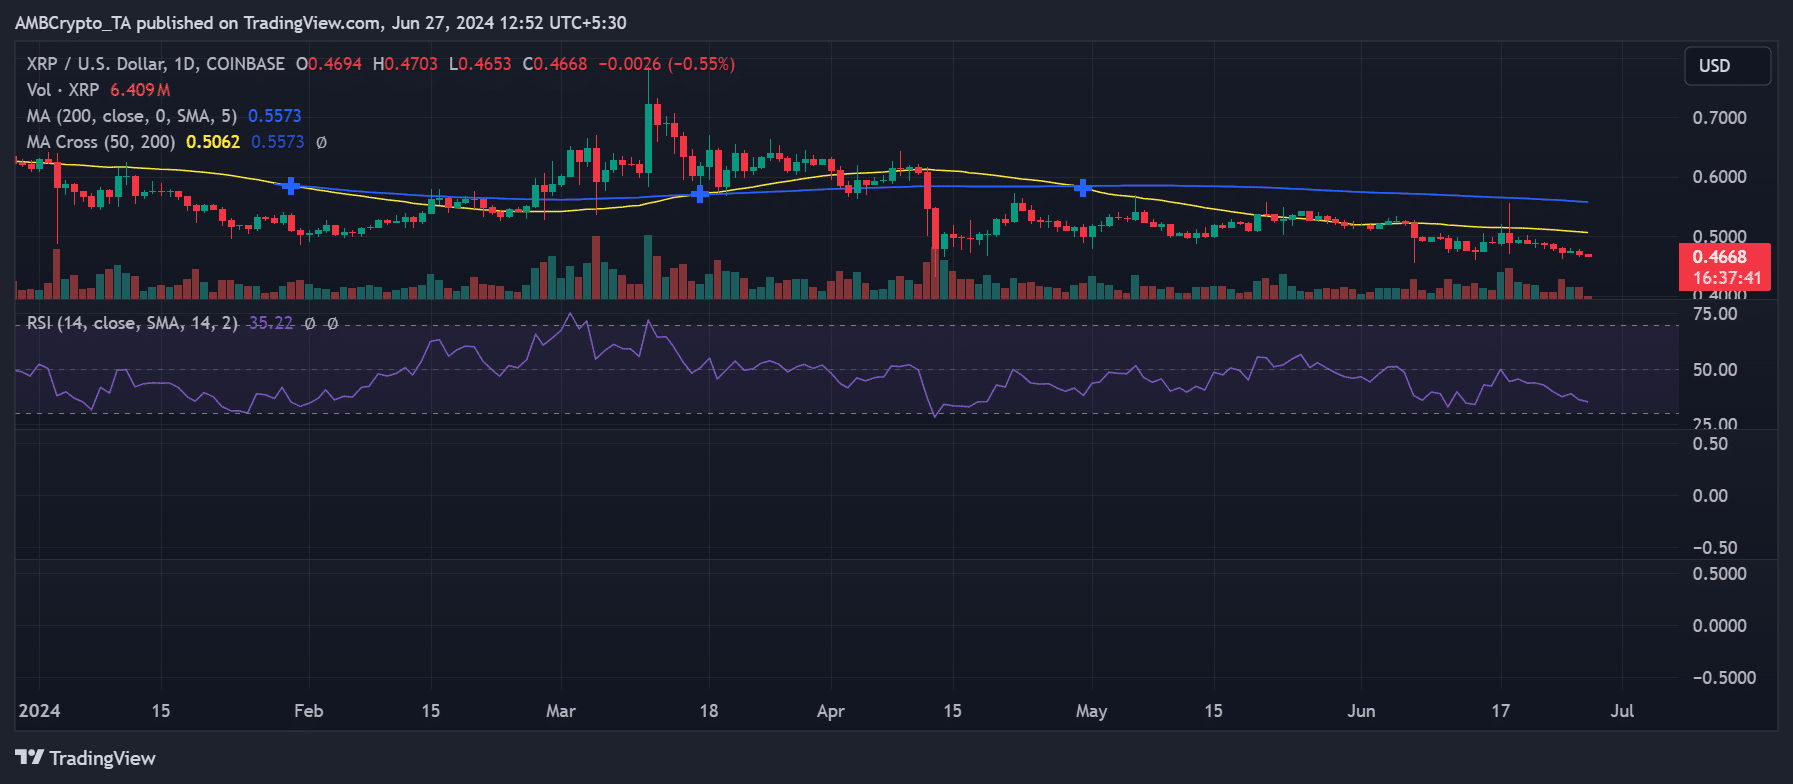The height and width of the screenshot is (784, 1793).
Task: Click the 0.0000 axis label in bottom pane
Action: point(1720,626)
